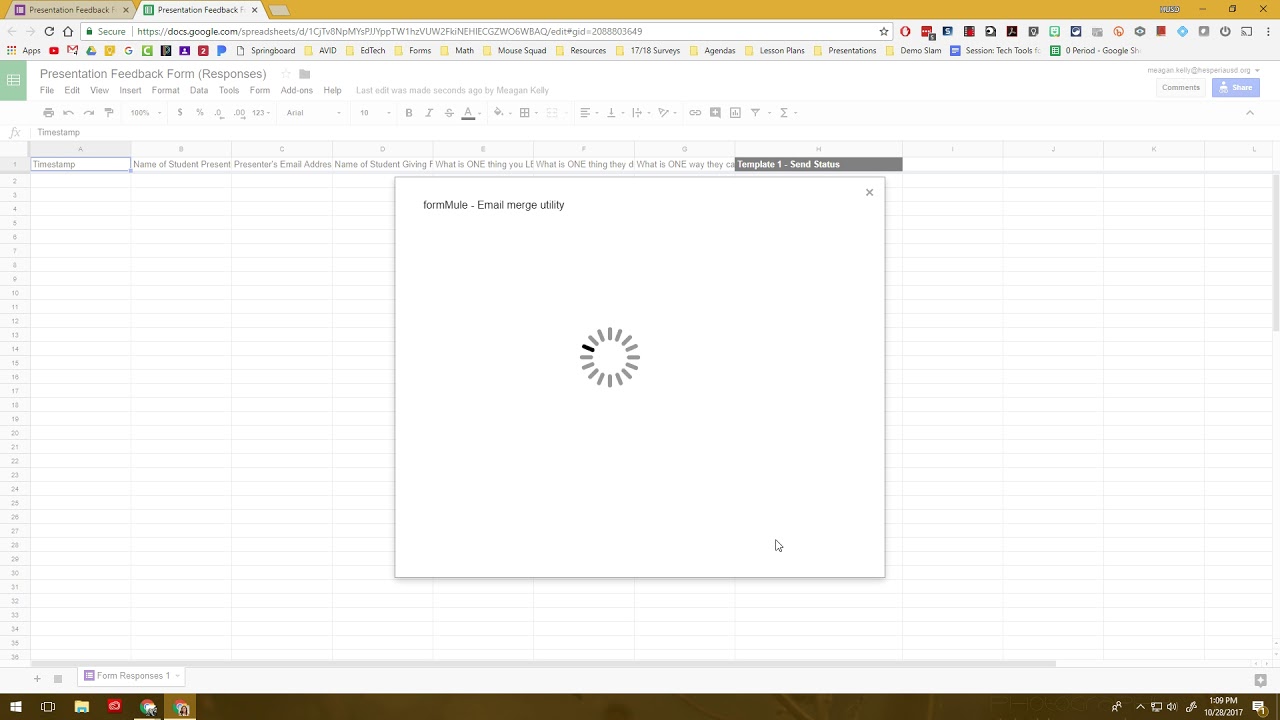This screenshot has height=720, width=1280.
Task: Select the Paint format roller icon
Action: [109, 112]
